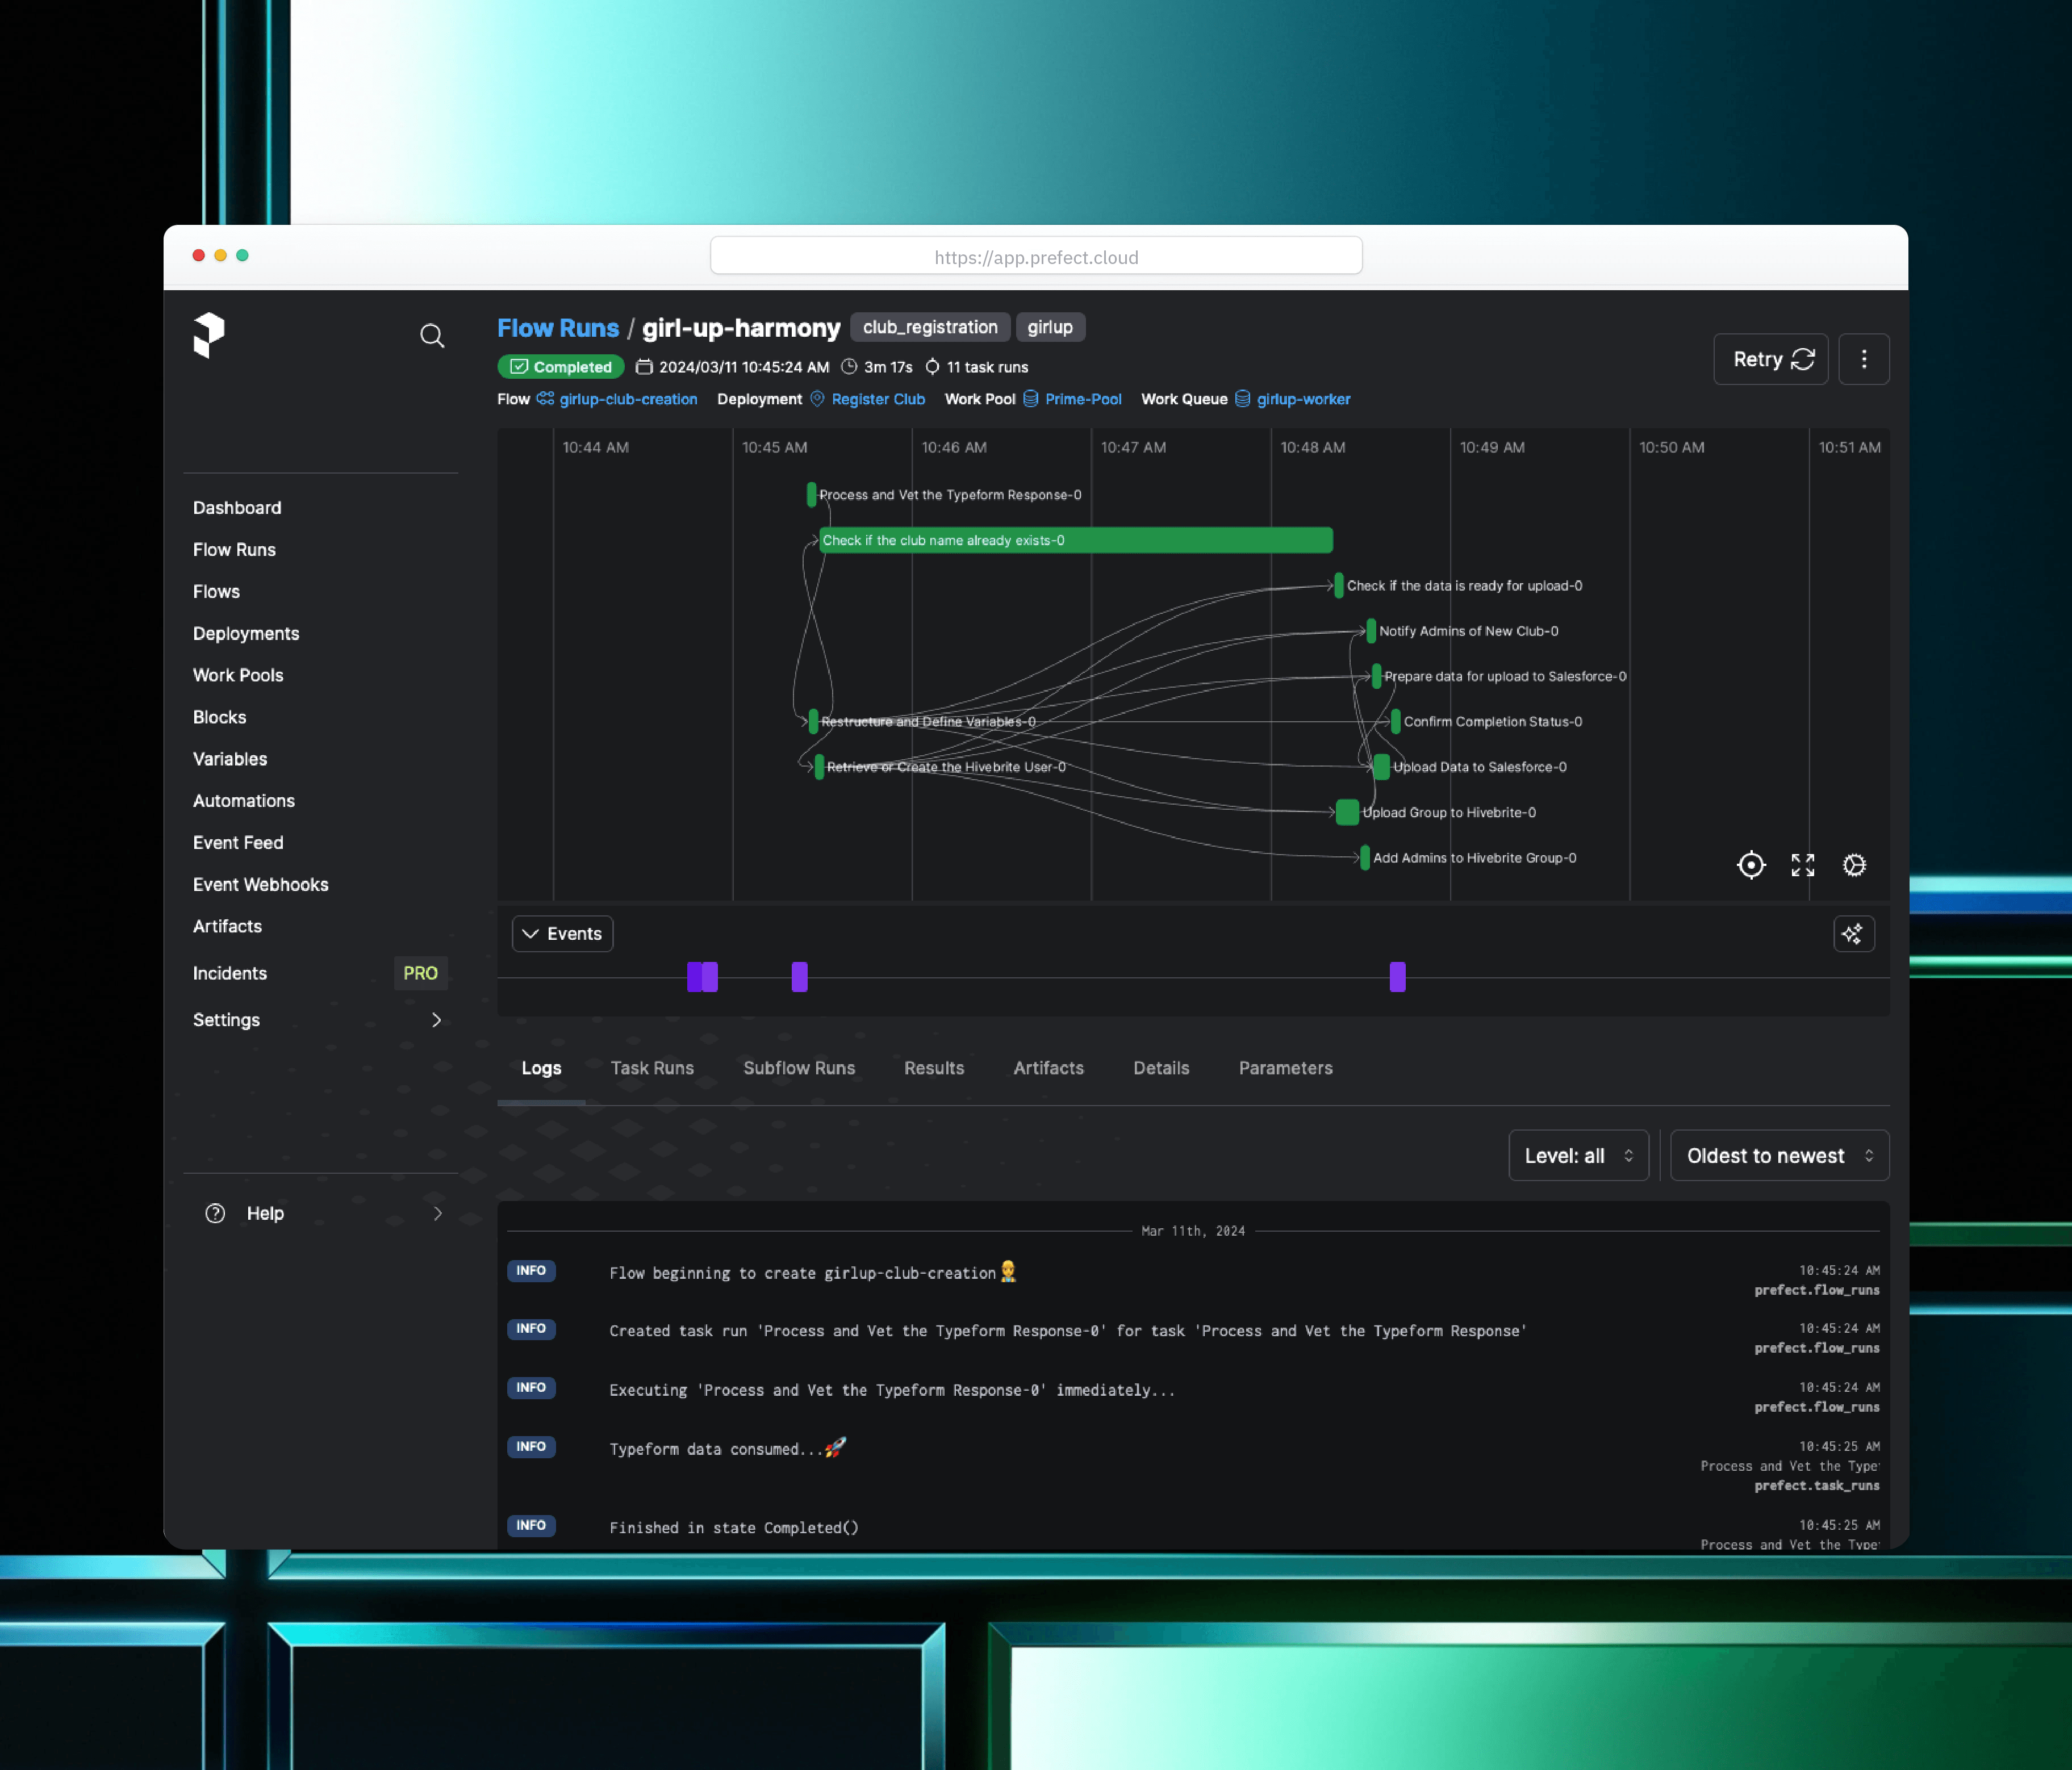
Task: Open Incidents in the sidebar
Action: (x=230, y=973)
